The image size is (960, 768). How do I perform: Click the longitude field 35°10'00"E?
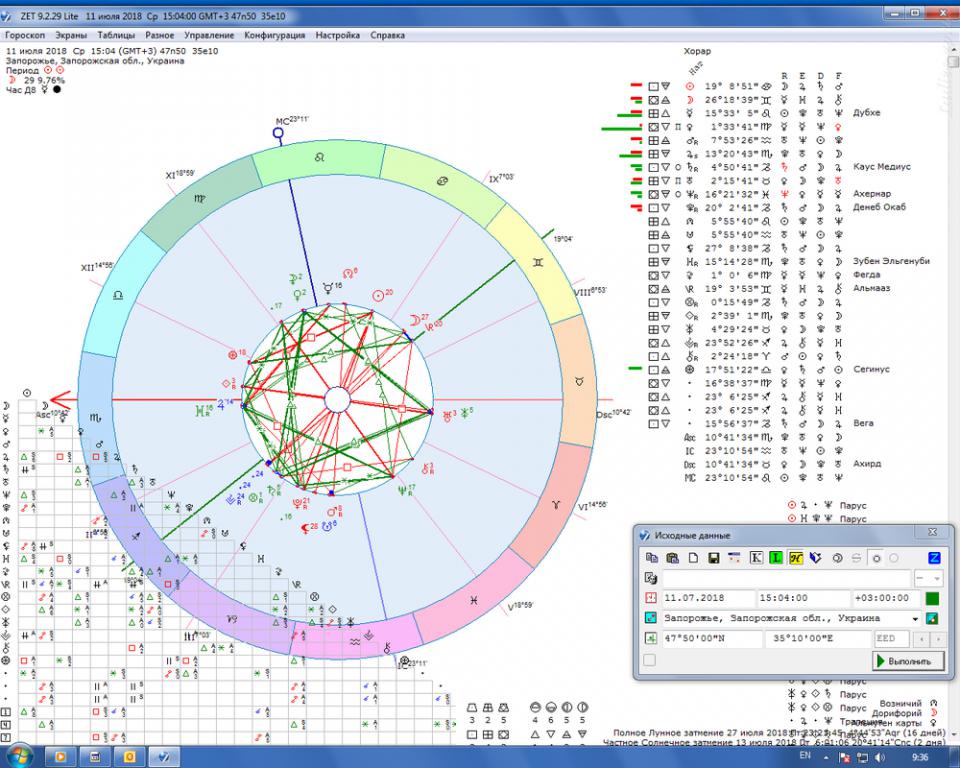point(818,638)
